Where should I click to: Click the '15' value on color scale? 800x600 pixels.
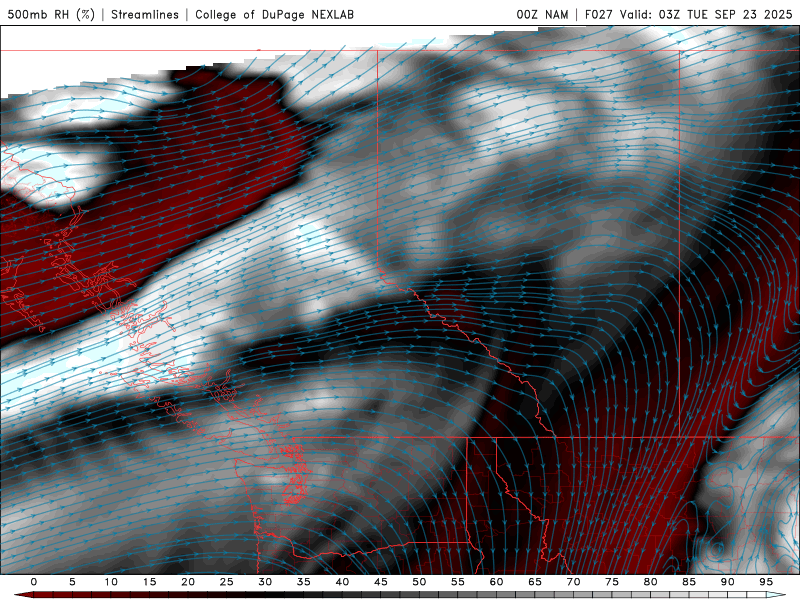pyautogui.click(x=149, y=582)
